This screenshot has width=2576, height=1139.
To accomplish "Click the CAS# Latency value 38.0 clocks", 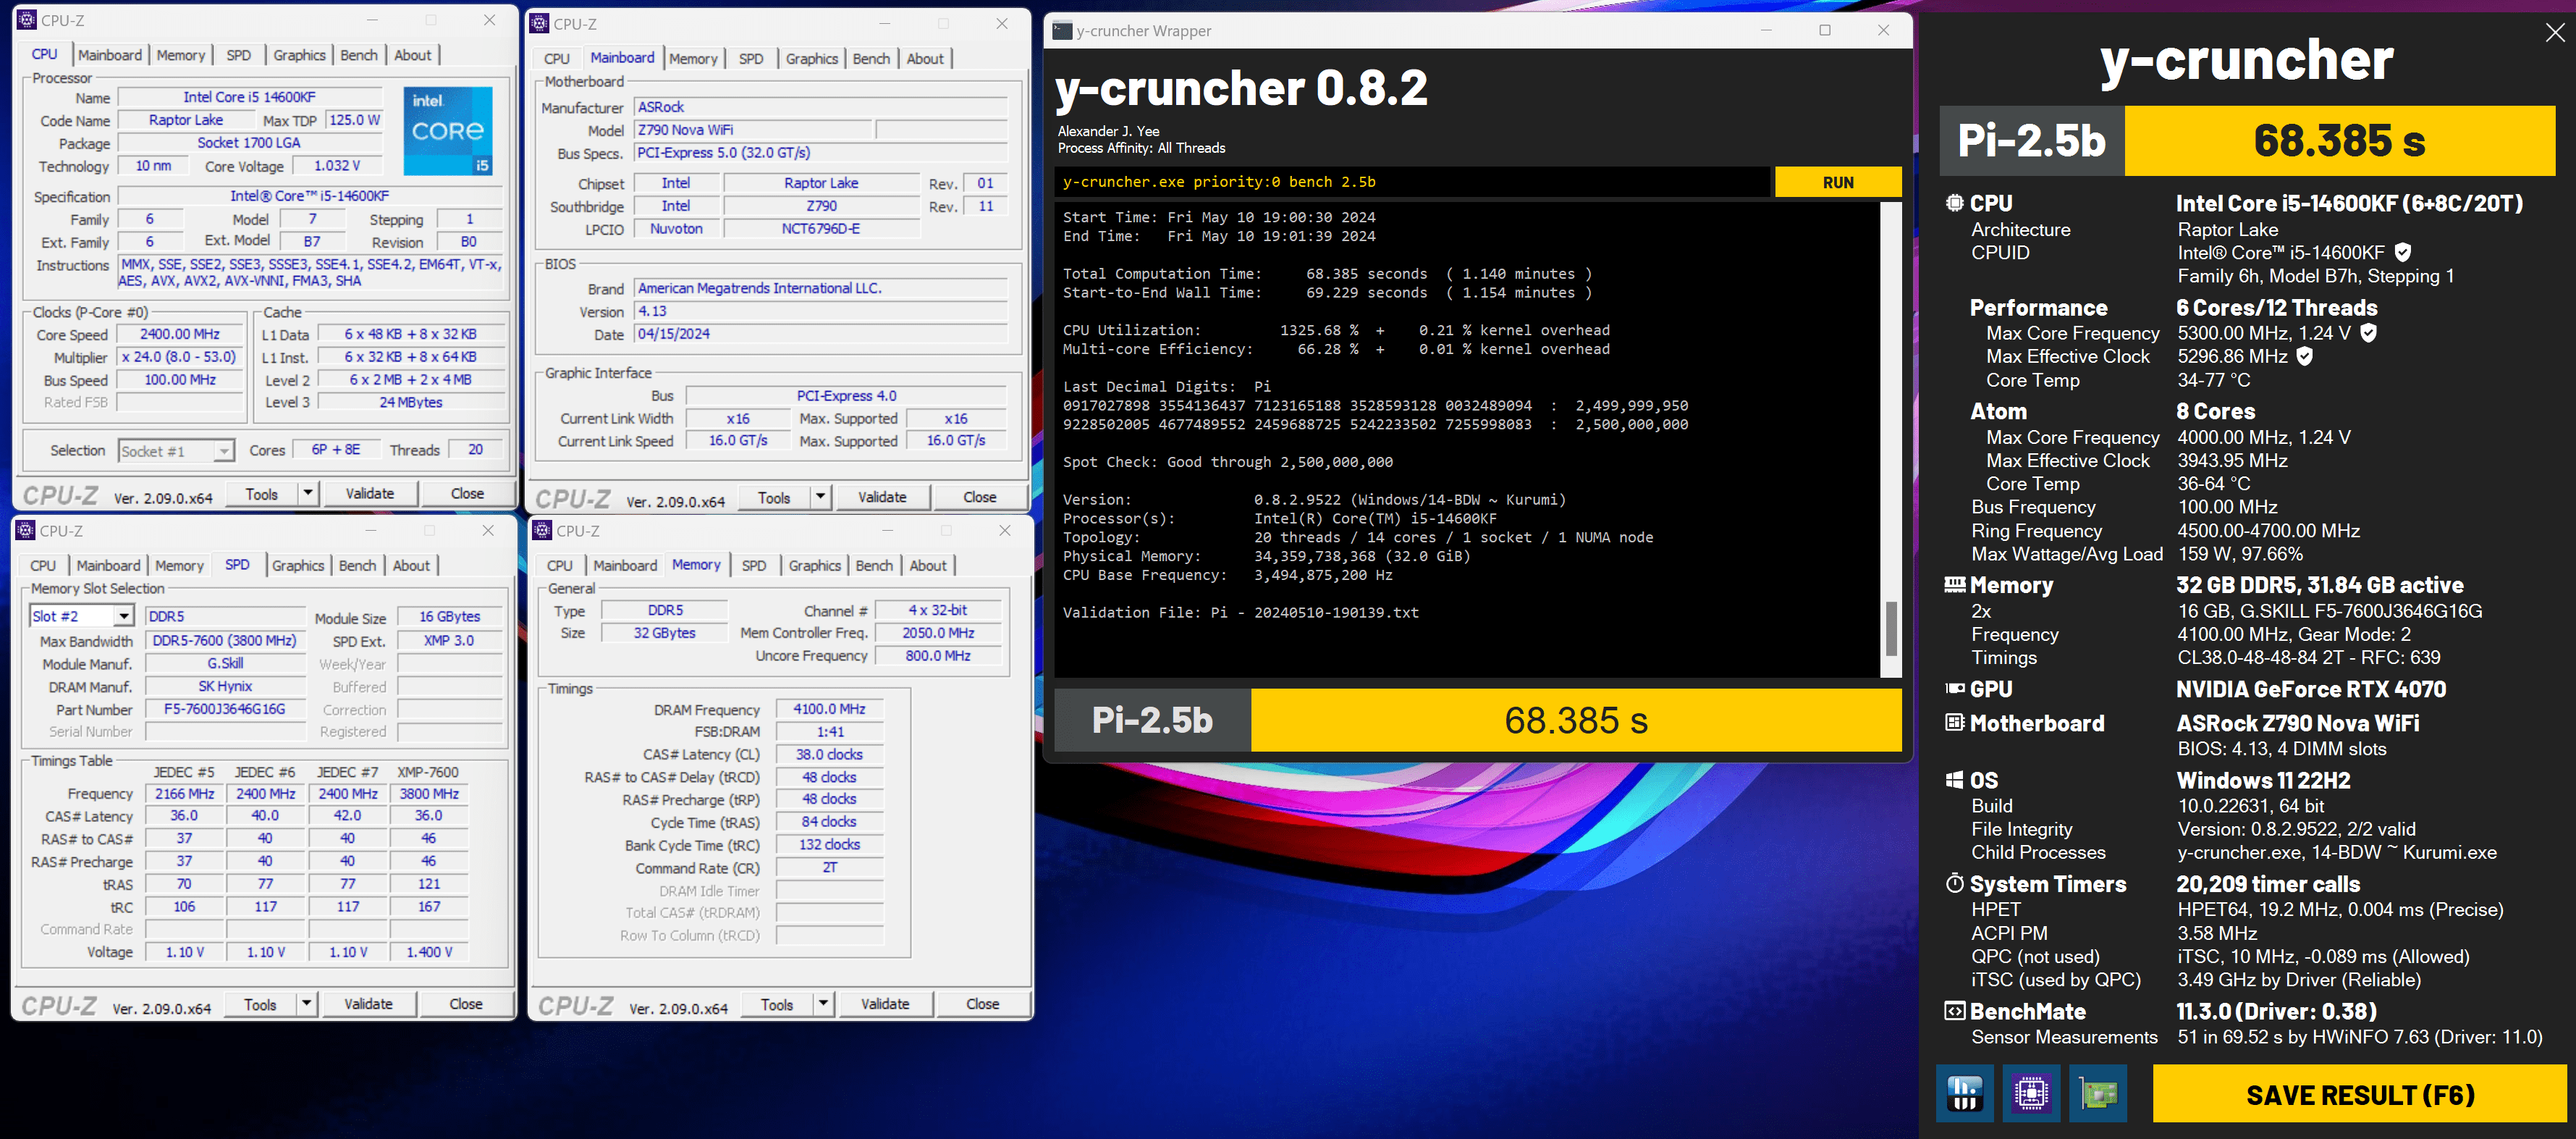I will [829, 754].
